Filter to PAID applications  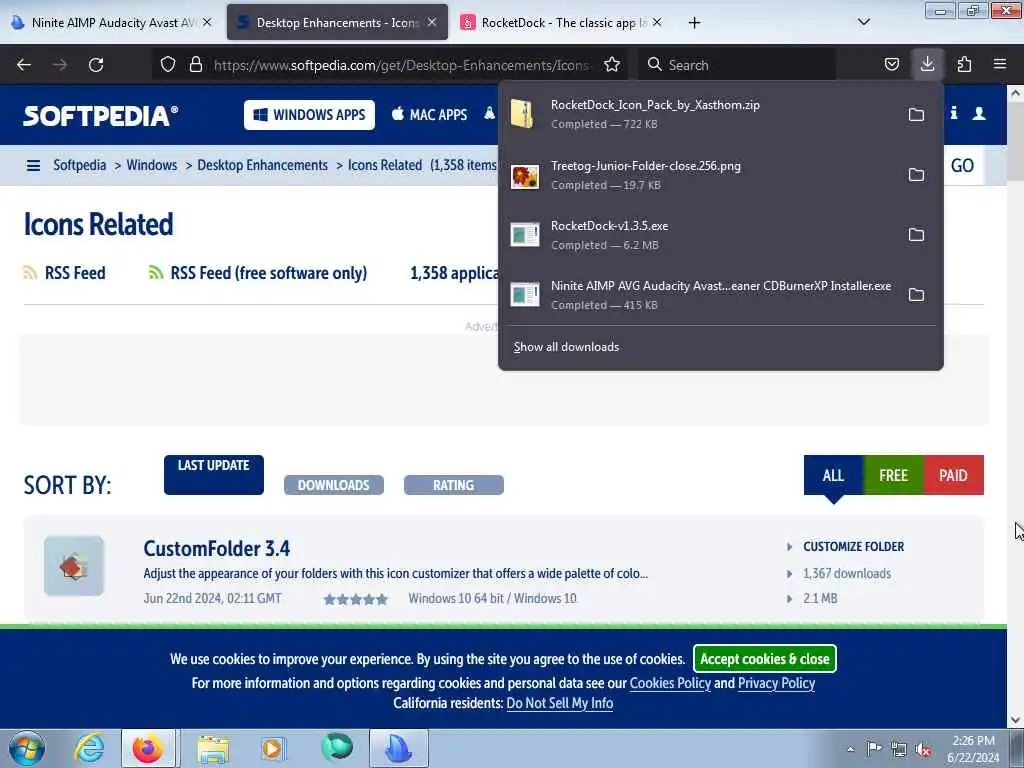coord(953,475)
